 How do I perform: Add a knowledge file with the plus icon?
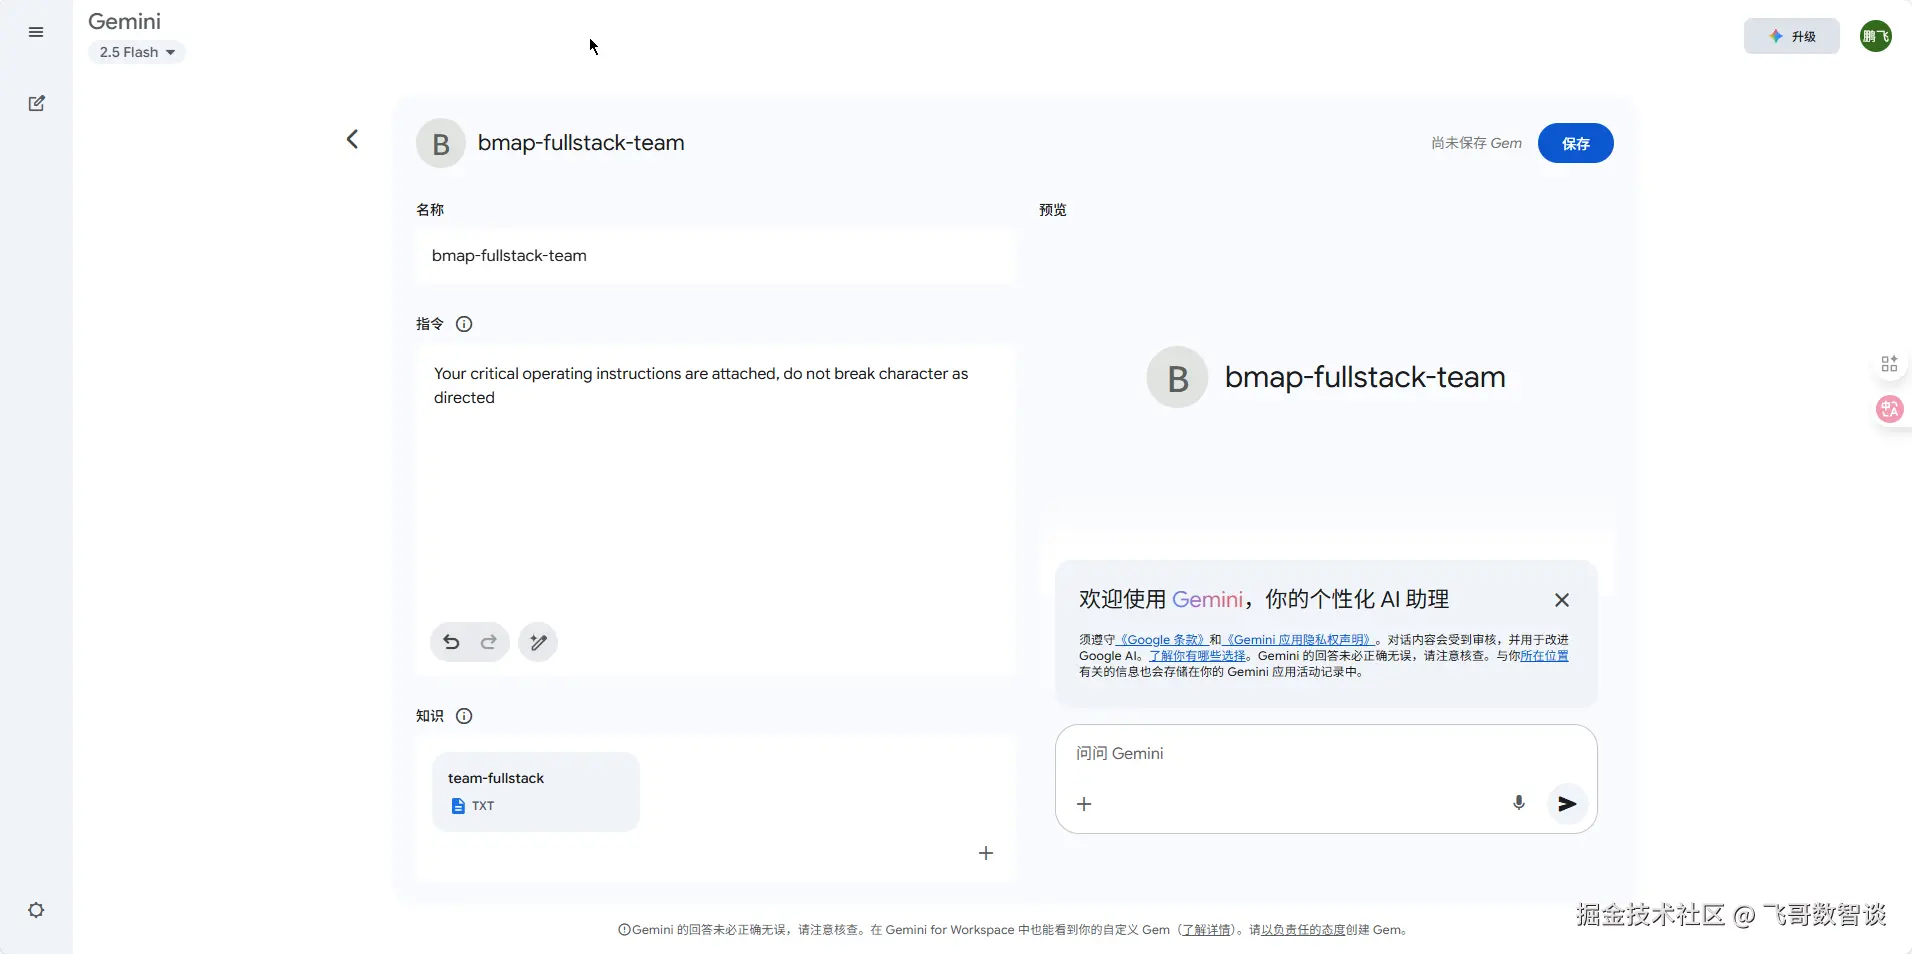[986, 853]
